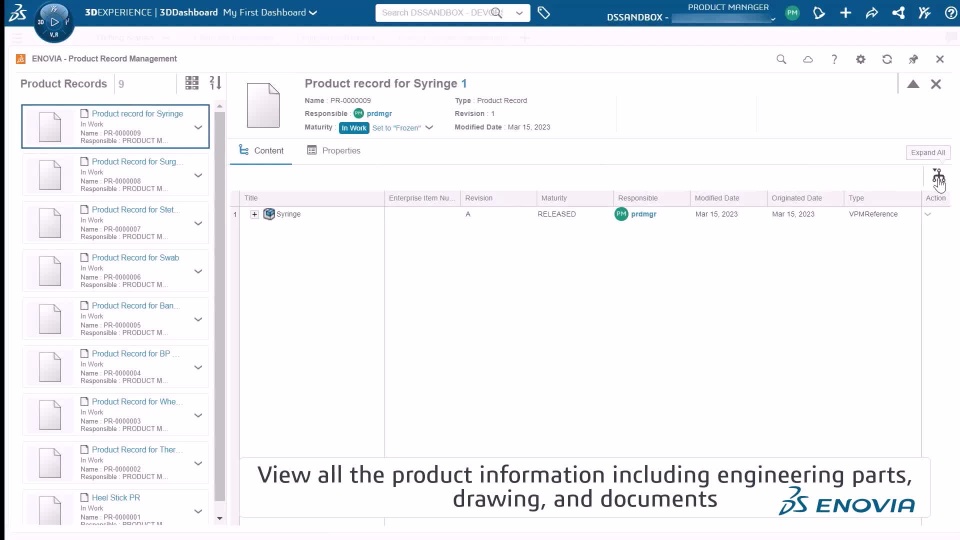The image size is (960, 540).
Task: Click the RELEASED maturity cell
Action: coord(557,214)
